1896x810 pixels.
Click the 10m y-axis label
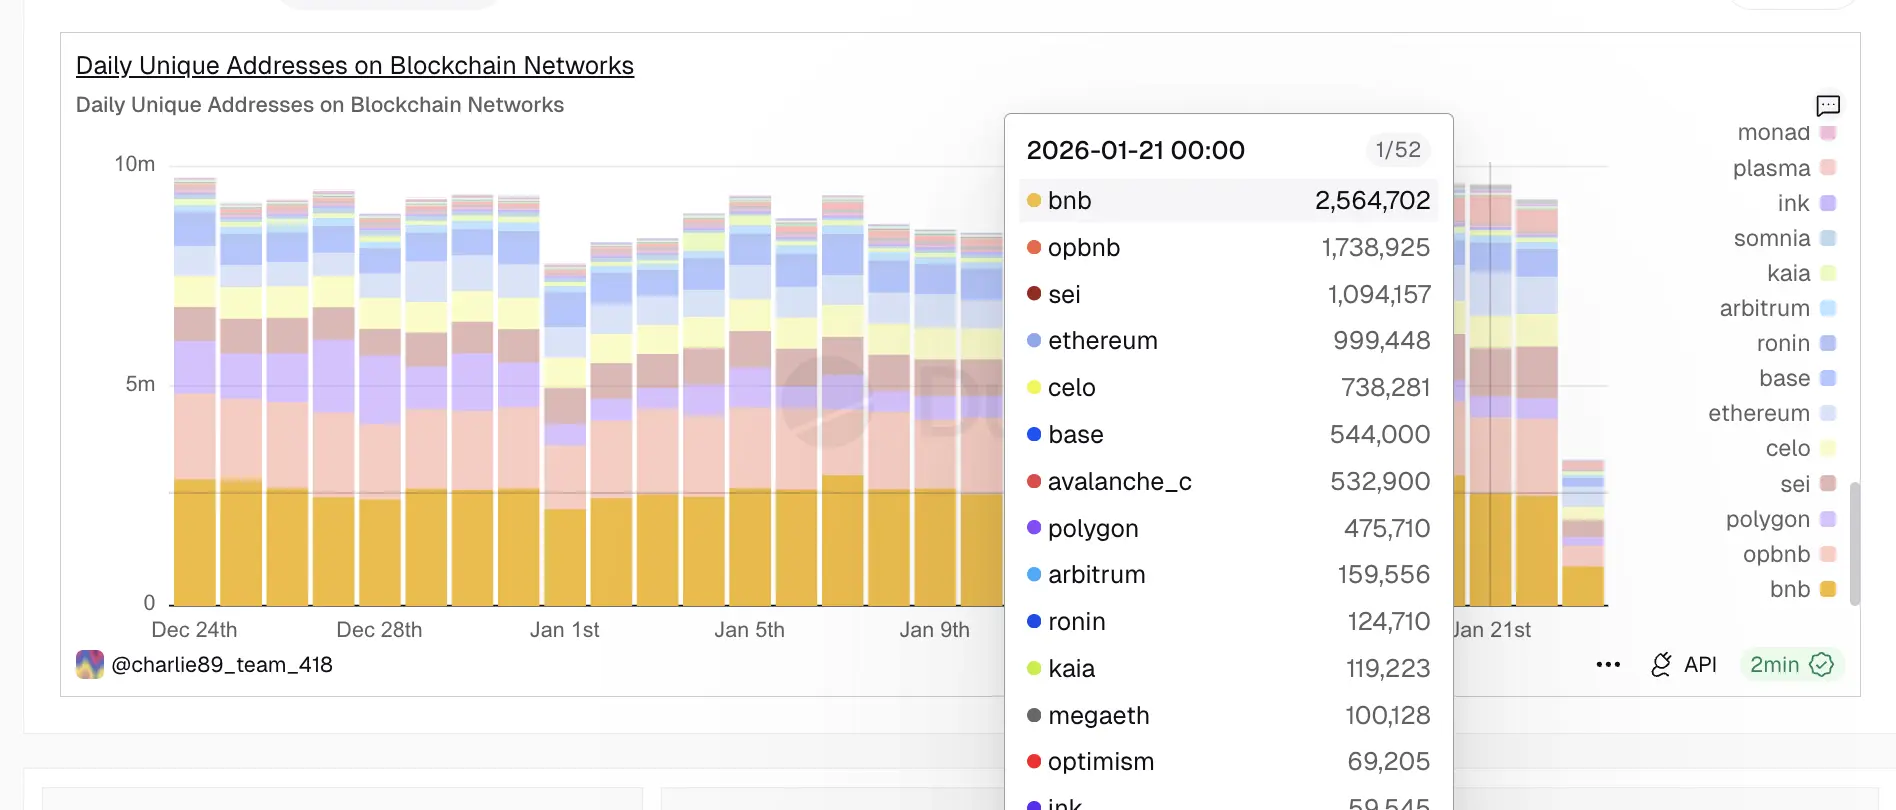point(135,164)
